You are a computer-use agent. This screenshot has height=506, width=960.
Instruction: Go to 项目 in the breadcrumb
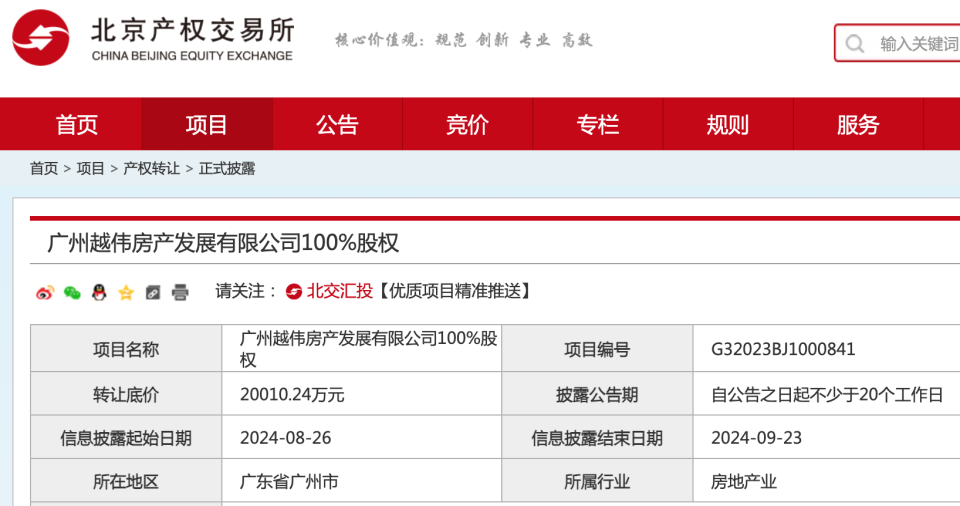(x=91, y=168)
